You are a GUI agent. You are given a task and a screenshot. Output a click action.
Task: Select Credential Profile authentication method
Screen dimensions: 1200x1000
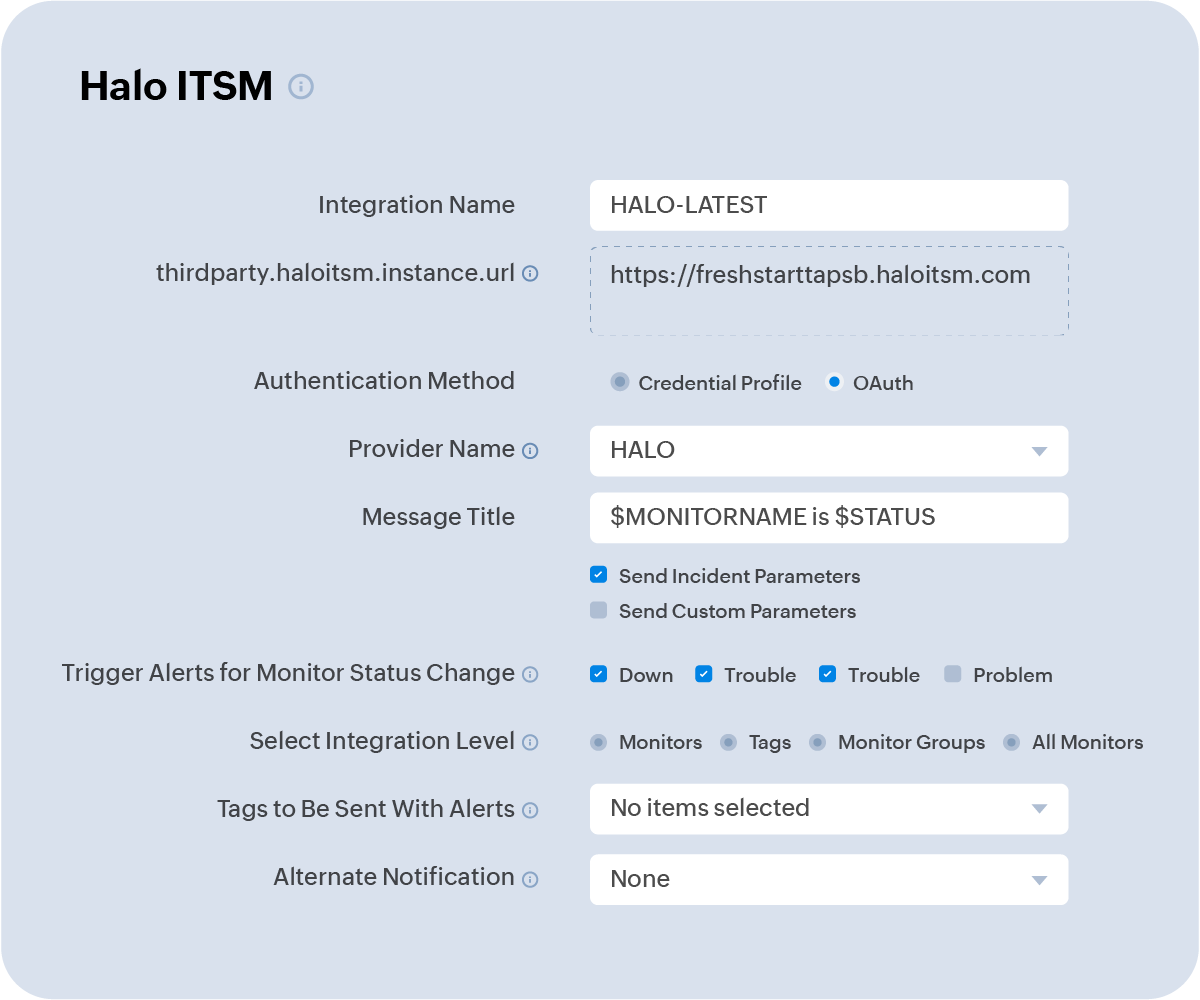(620, 382)
